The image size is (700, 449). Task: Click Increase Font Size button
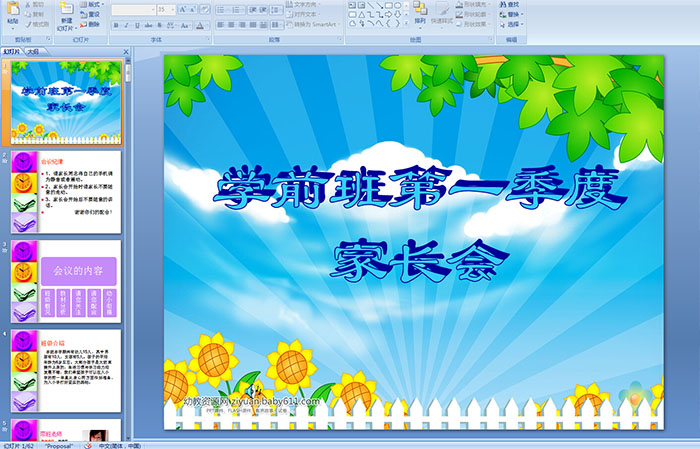click(x=183, y=9)
